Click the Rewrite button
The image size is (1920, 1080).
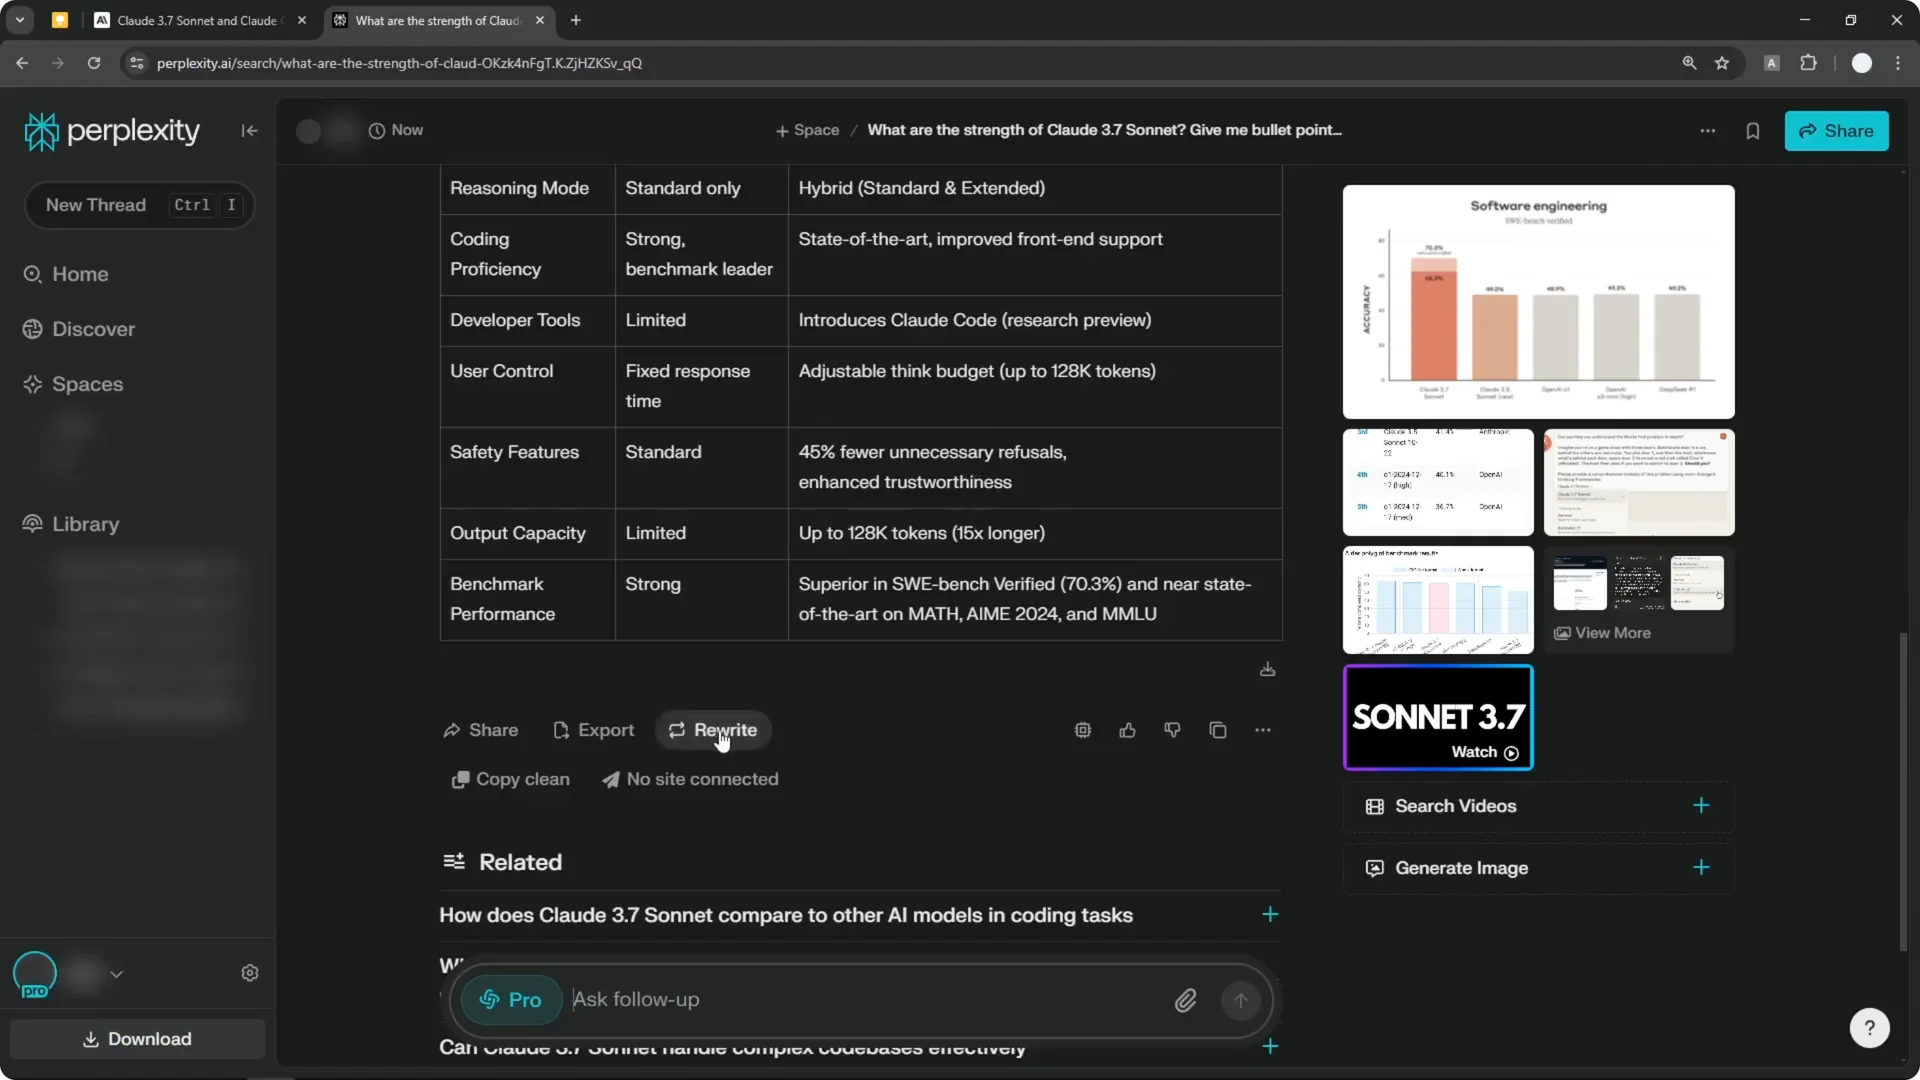click(x=713, y=730)
